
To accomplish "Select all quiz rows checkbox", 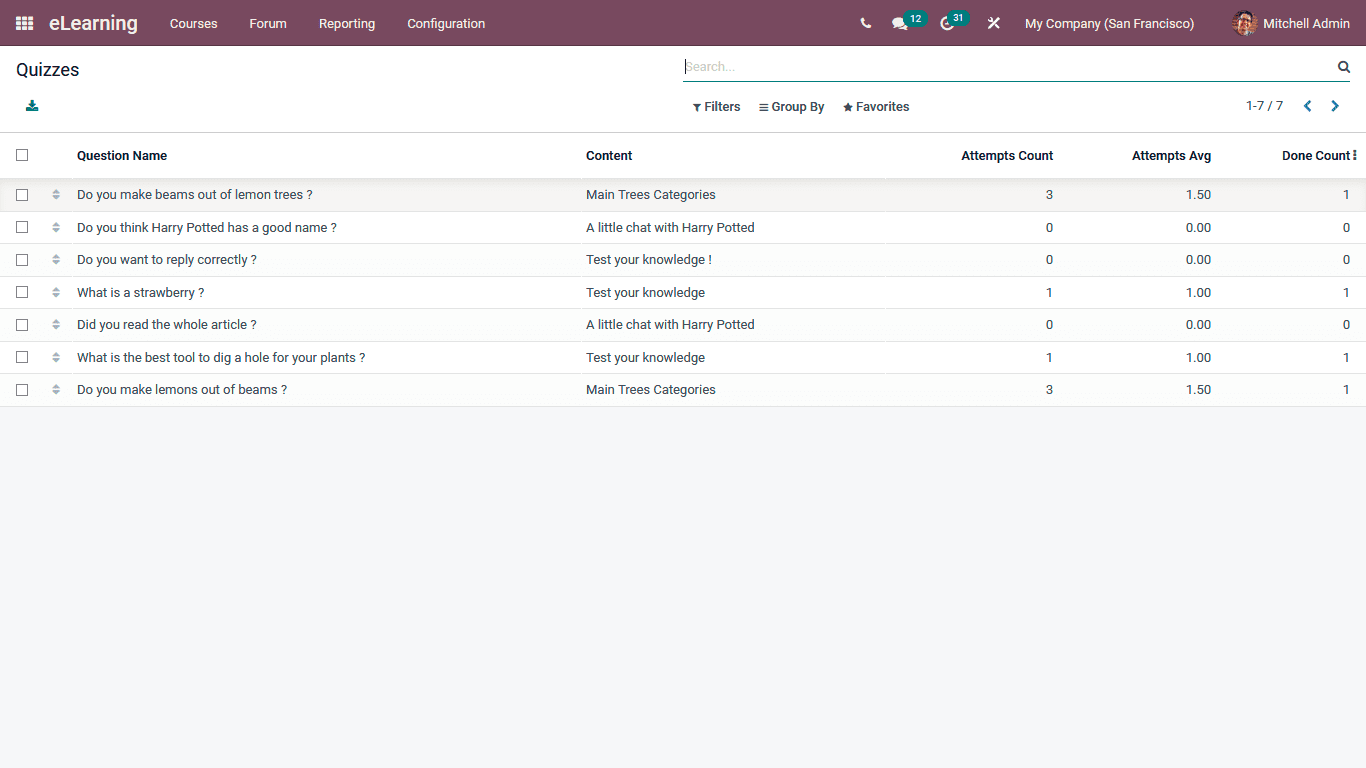I will pos(22,155).
